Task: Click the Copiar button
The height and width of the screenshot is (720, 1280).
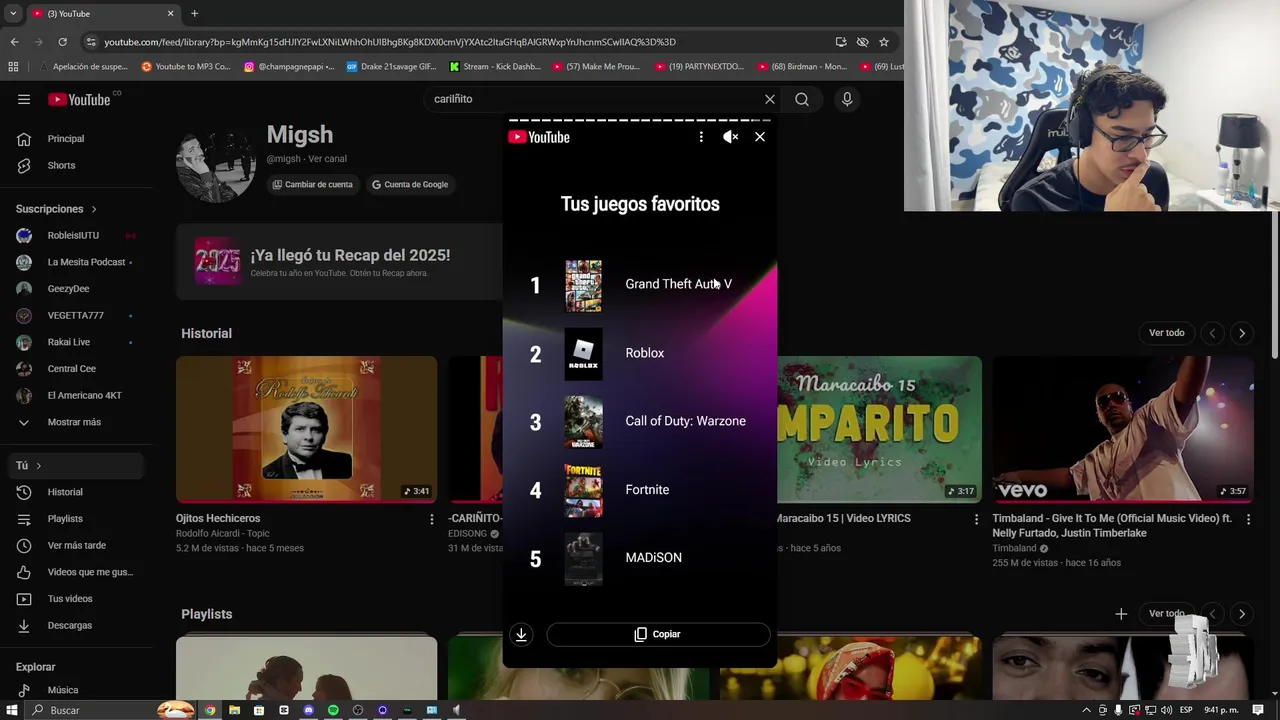Action: [x=658, y=634]
